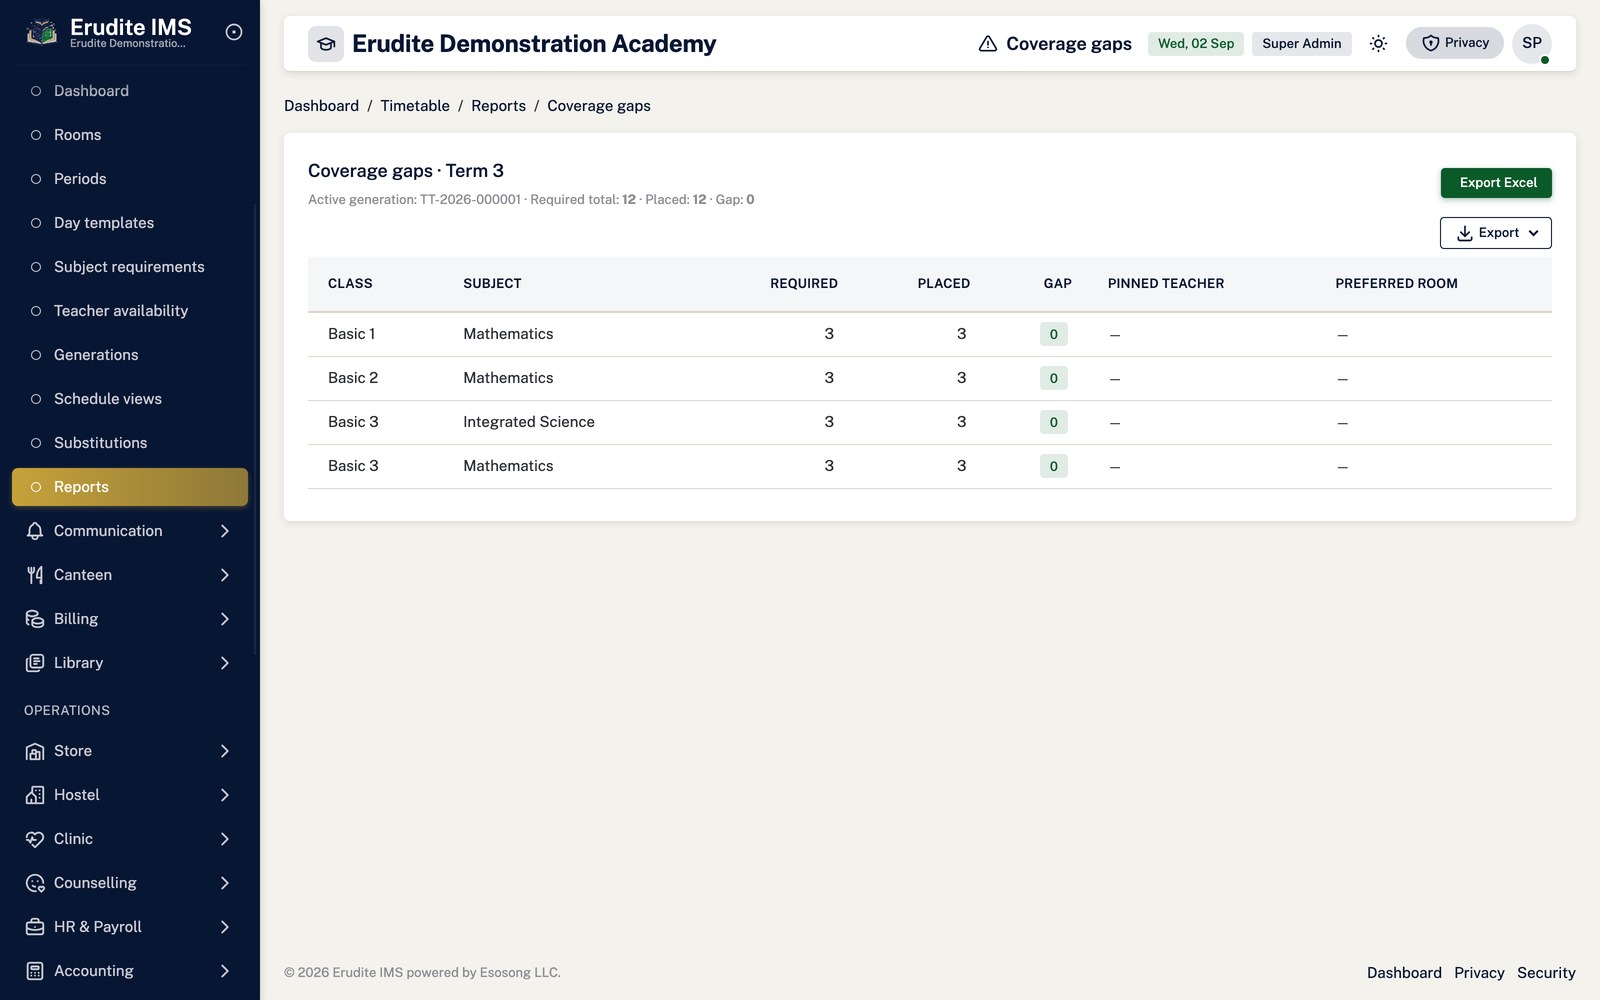Open Reports breadcrumb link
1600x1000 pixels.
[x=498, y=106]
